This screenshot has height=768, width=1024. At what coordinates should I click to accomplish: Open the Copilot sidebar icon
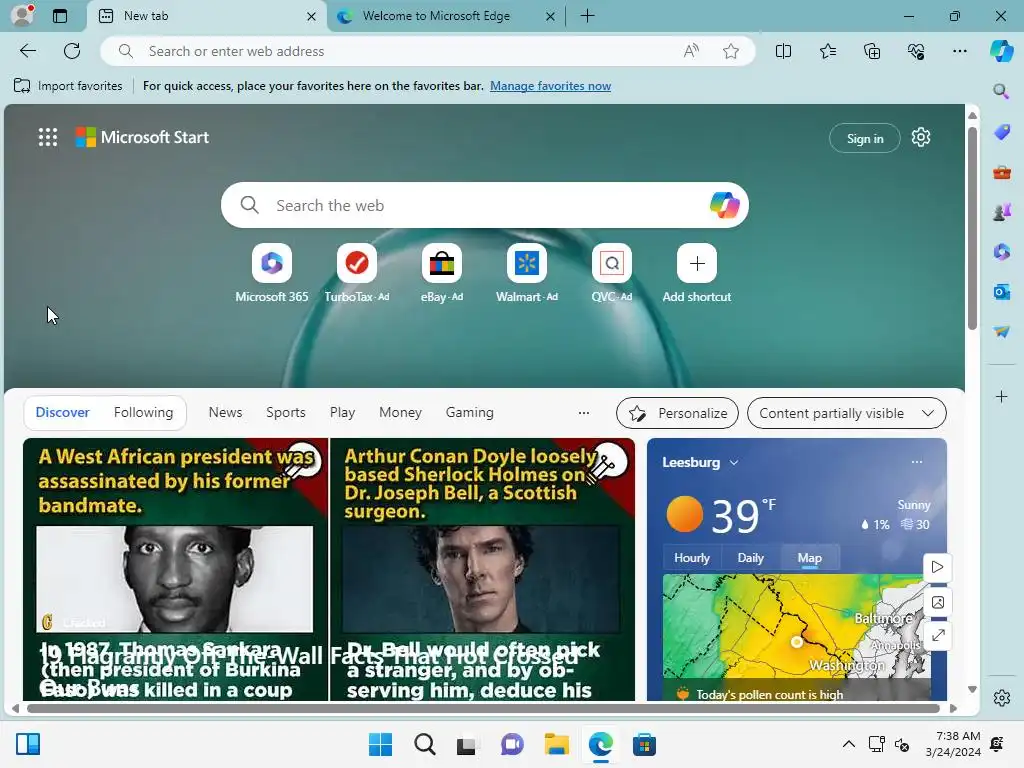point(1001,51)
